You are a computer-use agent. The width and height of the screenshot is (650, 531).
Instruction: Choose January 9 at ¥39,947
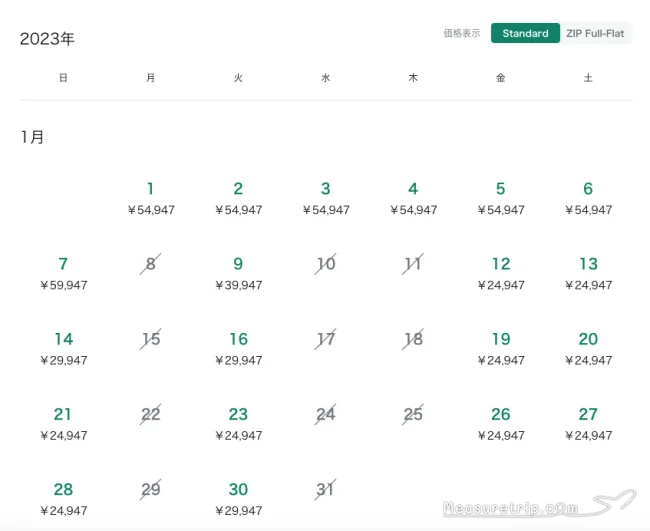238,274
